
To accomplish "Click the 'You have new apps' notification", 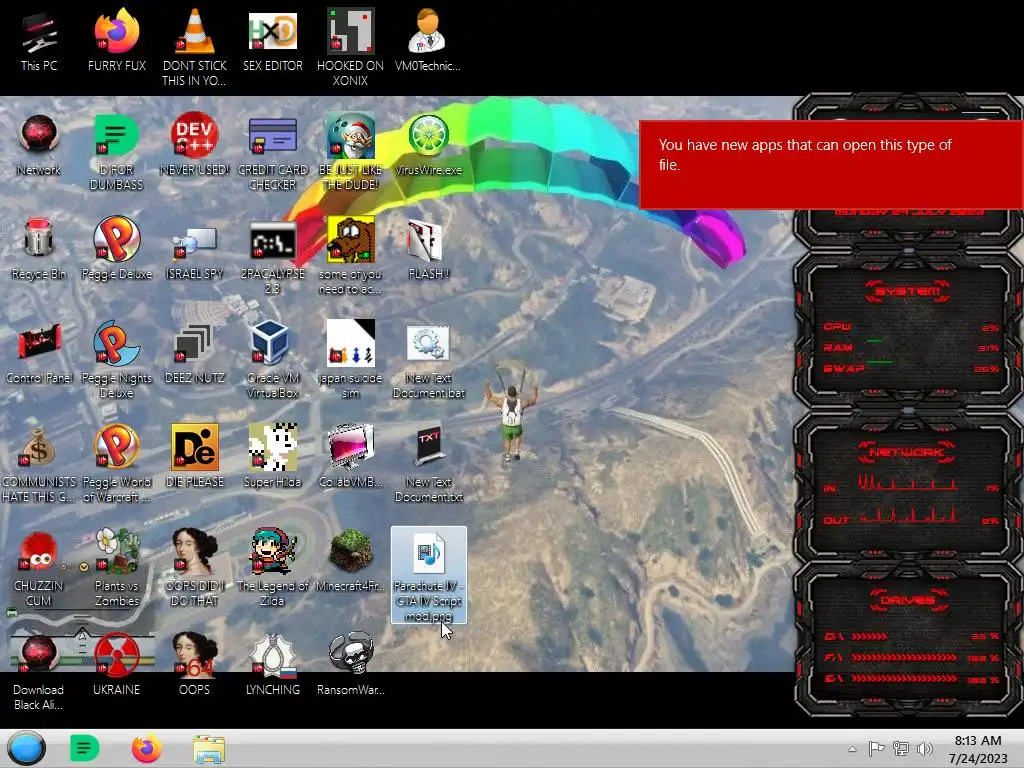I will click(x=831, y=165).
